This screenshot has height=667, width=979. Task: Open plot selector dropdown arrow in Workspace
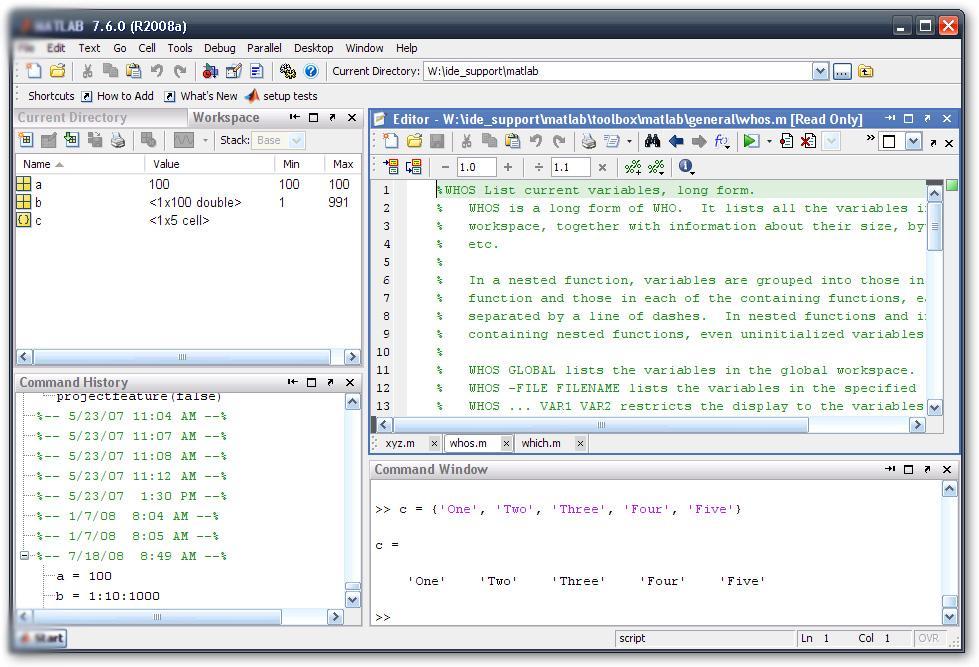pos(205,141)
